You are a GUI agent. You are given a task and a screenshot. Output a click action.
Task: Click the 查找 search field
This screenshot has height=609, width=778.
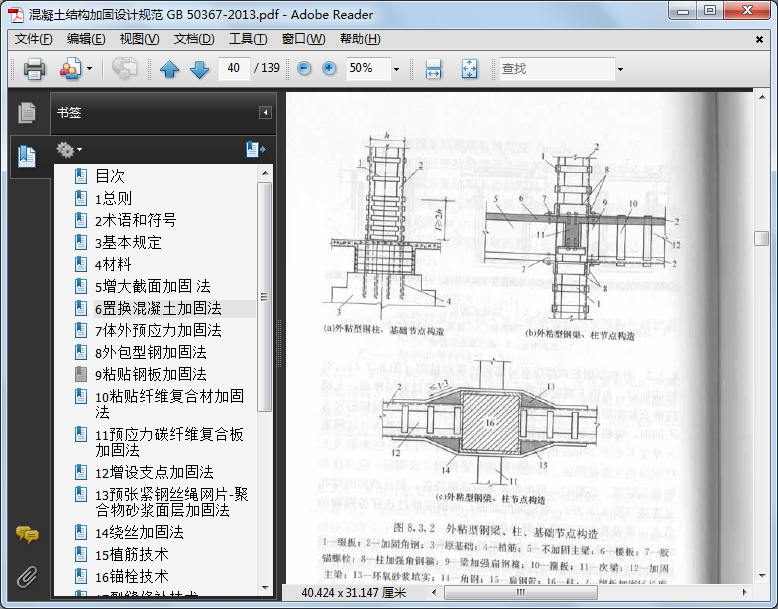(556, 68)
